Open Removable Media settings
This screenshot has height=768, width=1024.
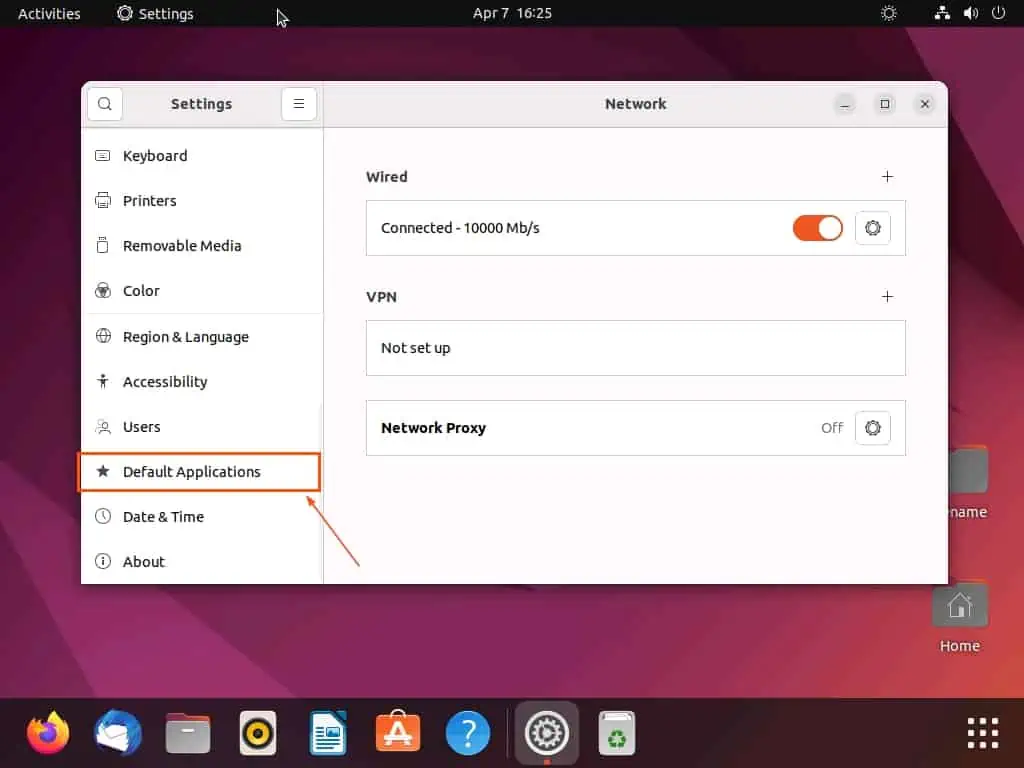pos(182,246)
